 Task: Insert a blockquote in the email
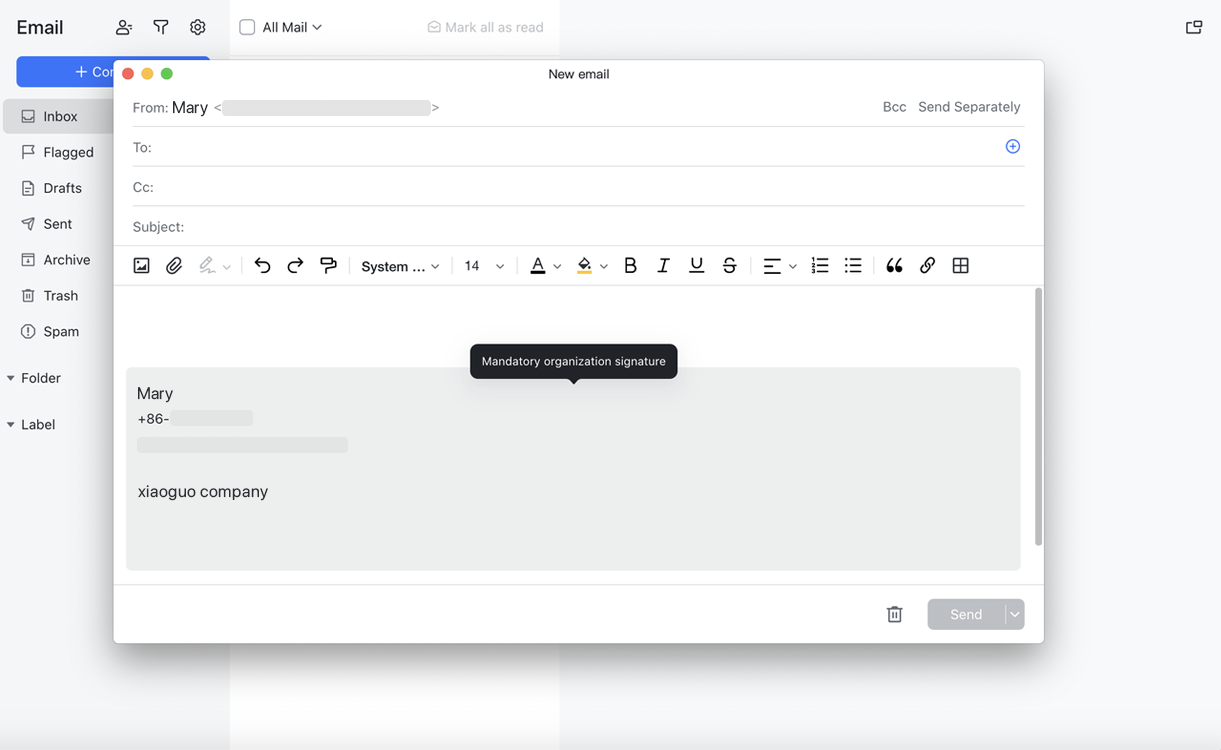pyautogui.click(x=893, y=264)
